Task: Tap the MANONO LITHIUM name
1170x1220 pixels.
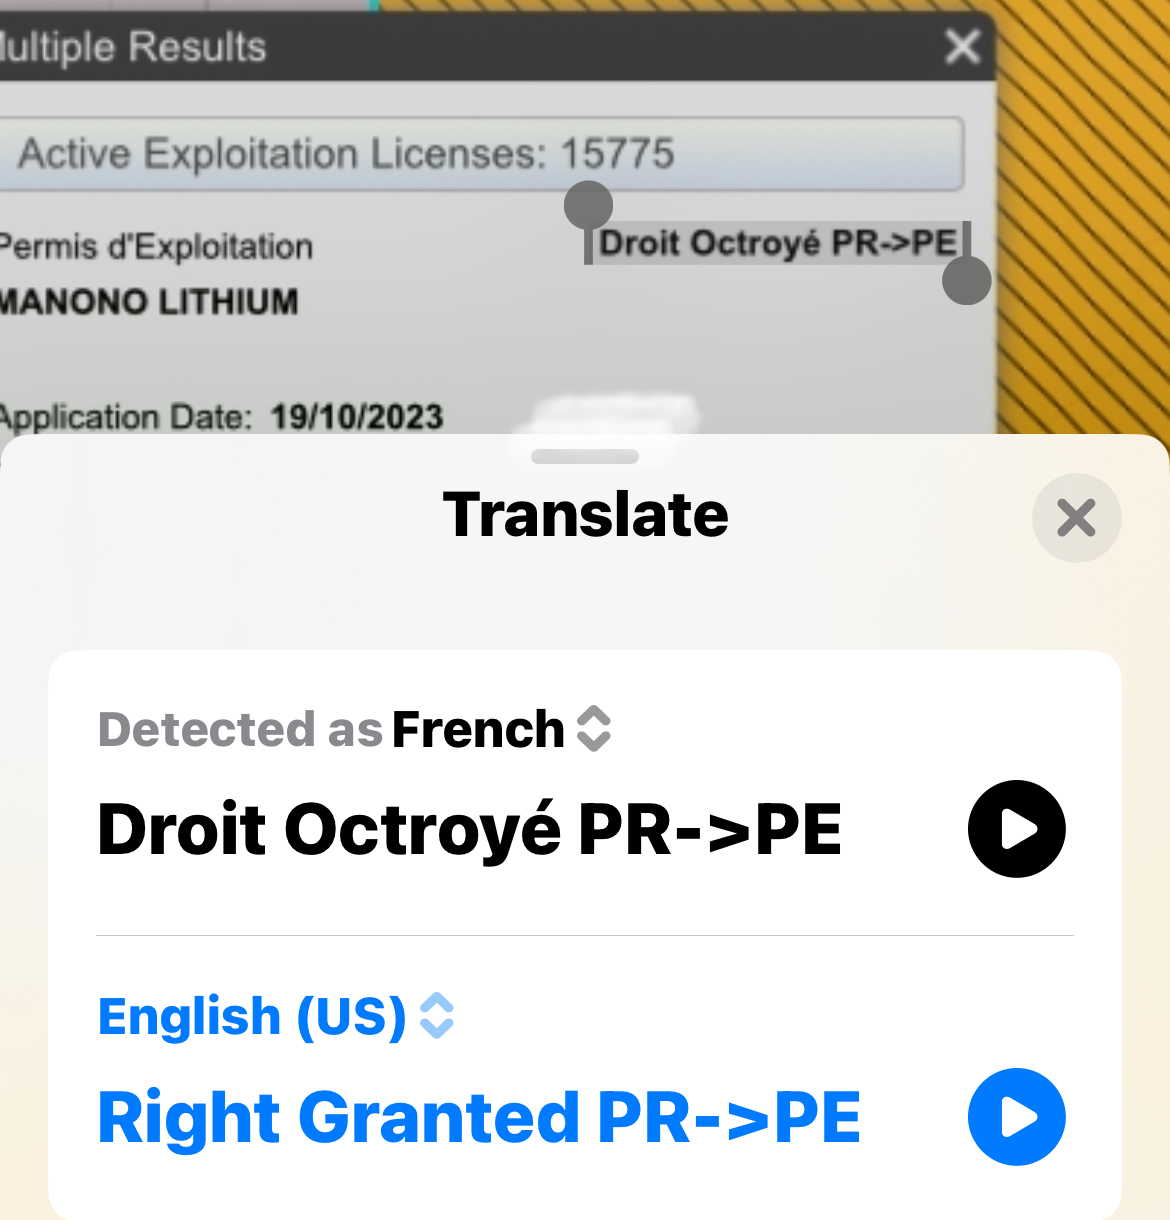Action: pyautogui.click(x=149, y=302)
